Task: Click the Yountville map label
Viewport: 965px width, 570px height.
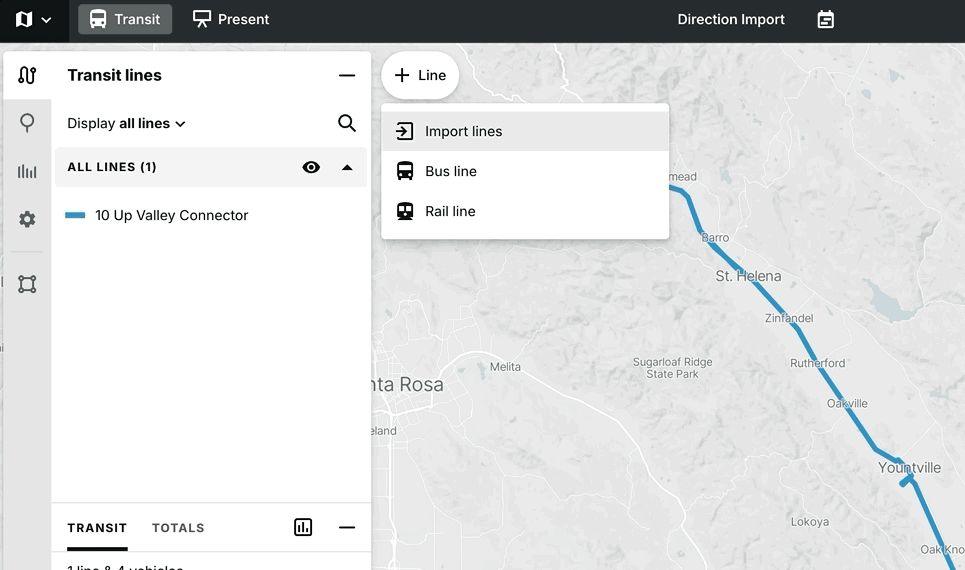Action: 909,468
